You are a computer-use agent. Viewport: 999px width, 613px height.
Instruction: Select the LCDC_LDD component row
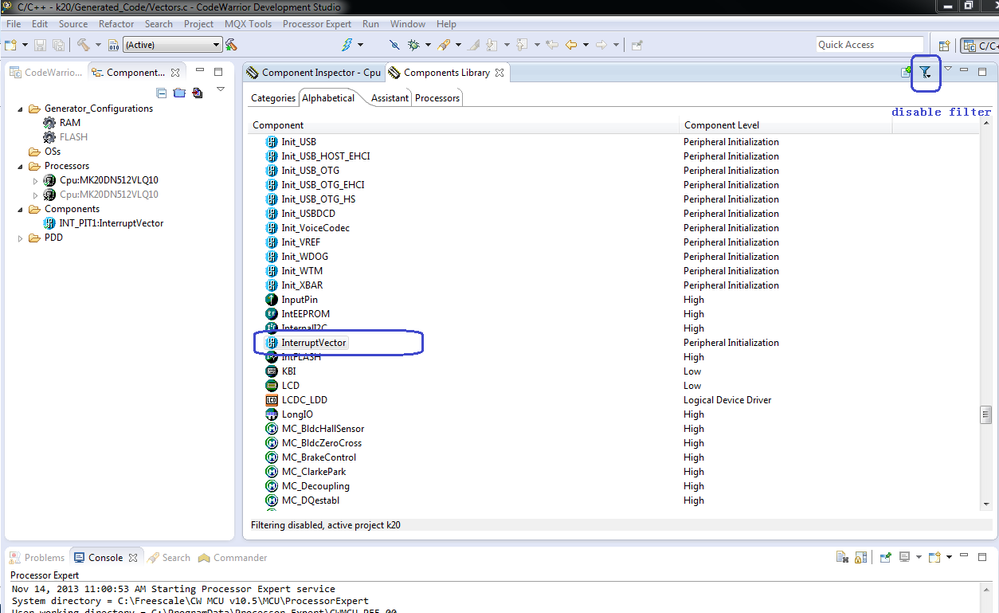pos(305,400)
